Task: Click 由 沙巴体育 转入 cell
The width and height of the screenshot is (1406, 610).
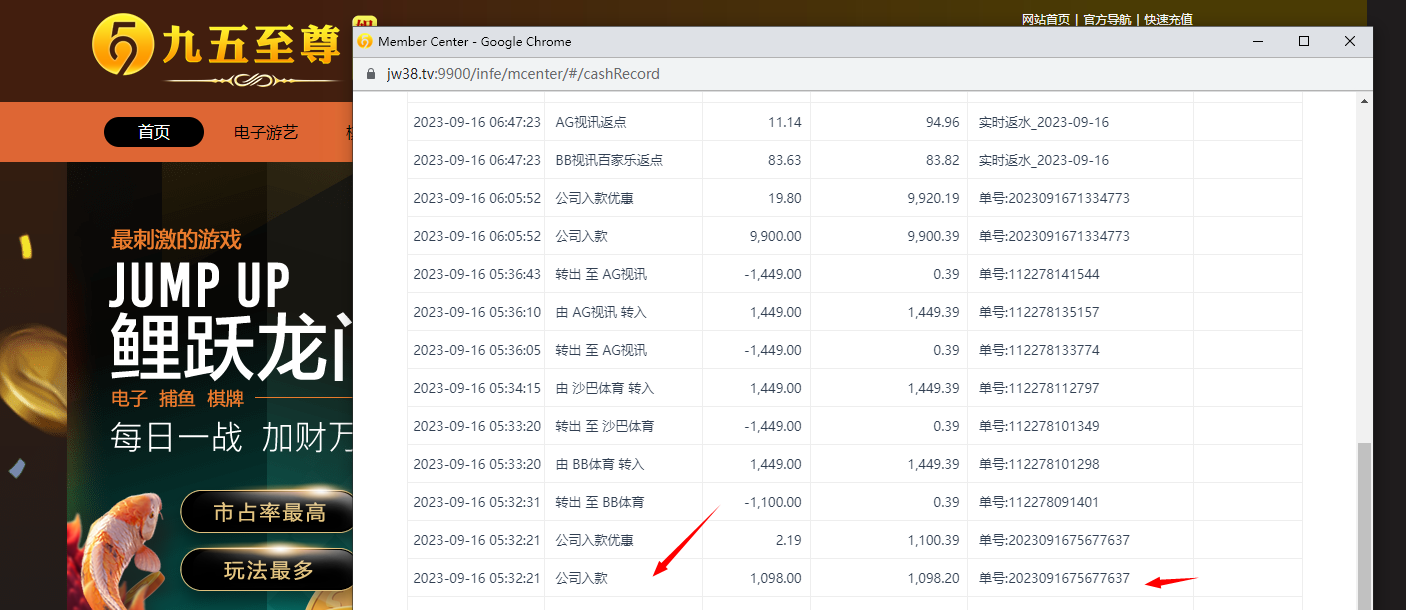Action: [x=623, y=388]
